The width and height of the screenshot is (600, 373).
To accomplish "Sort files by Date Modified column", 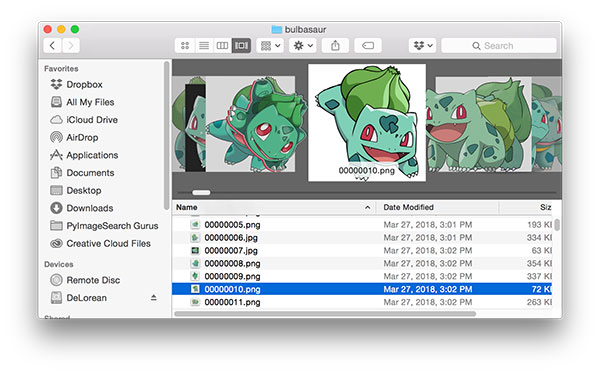I will point(408,207).
